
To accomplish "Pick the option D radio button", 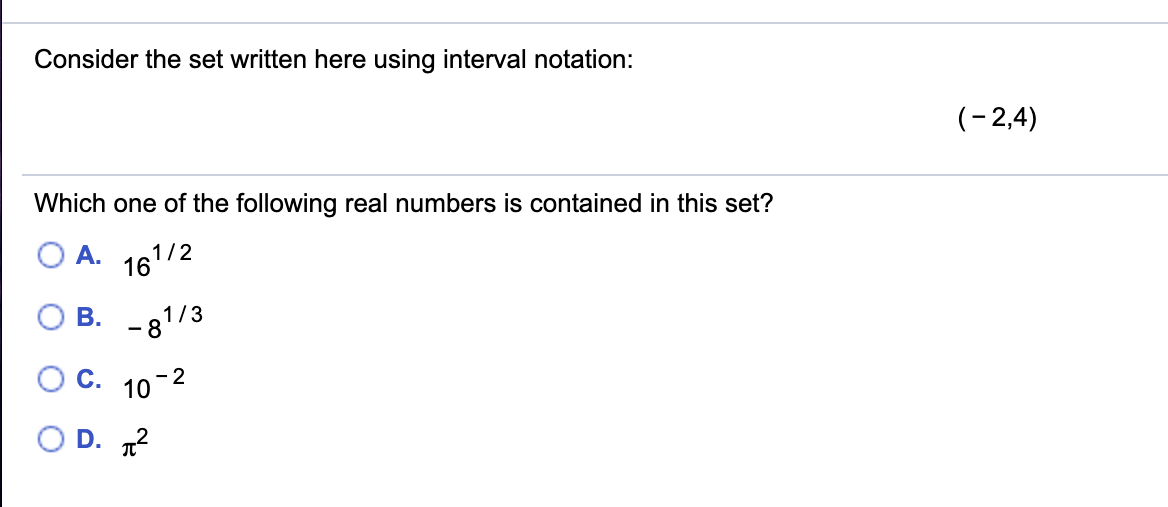I will pyautogui.click(x=52, y=441).
